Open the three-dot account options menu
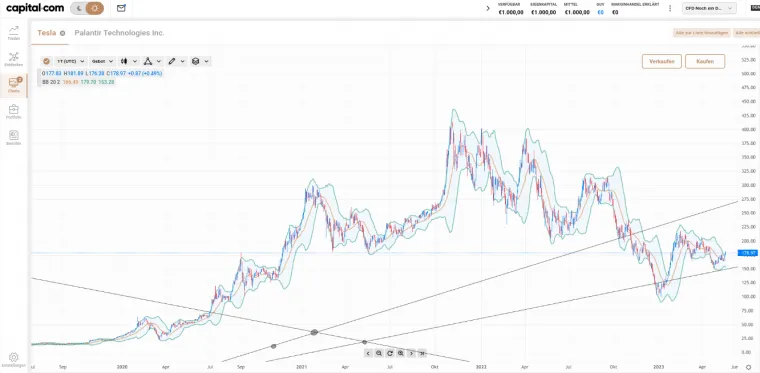Image resolution: width=760 pixels, height=373 pixels. coord(670,8)
